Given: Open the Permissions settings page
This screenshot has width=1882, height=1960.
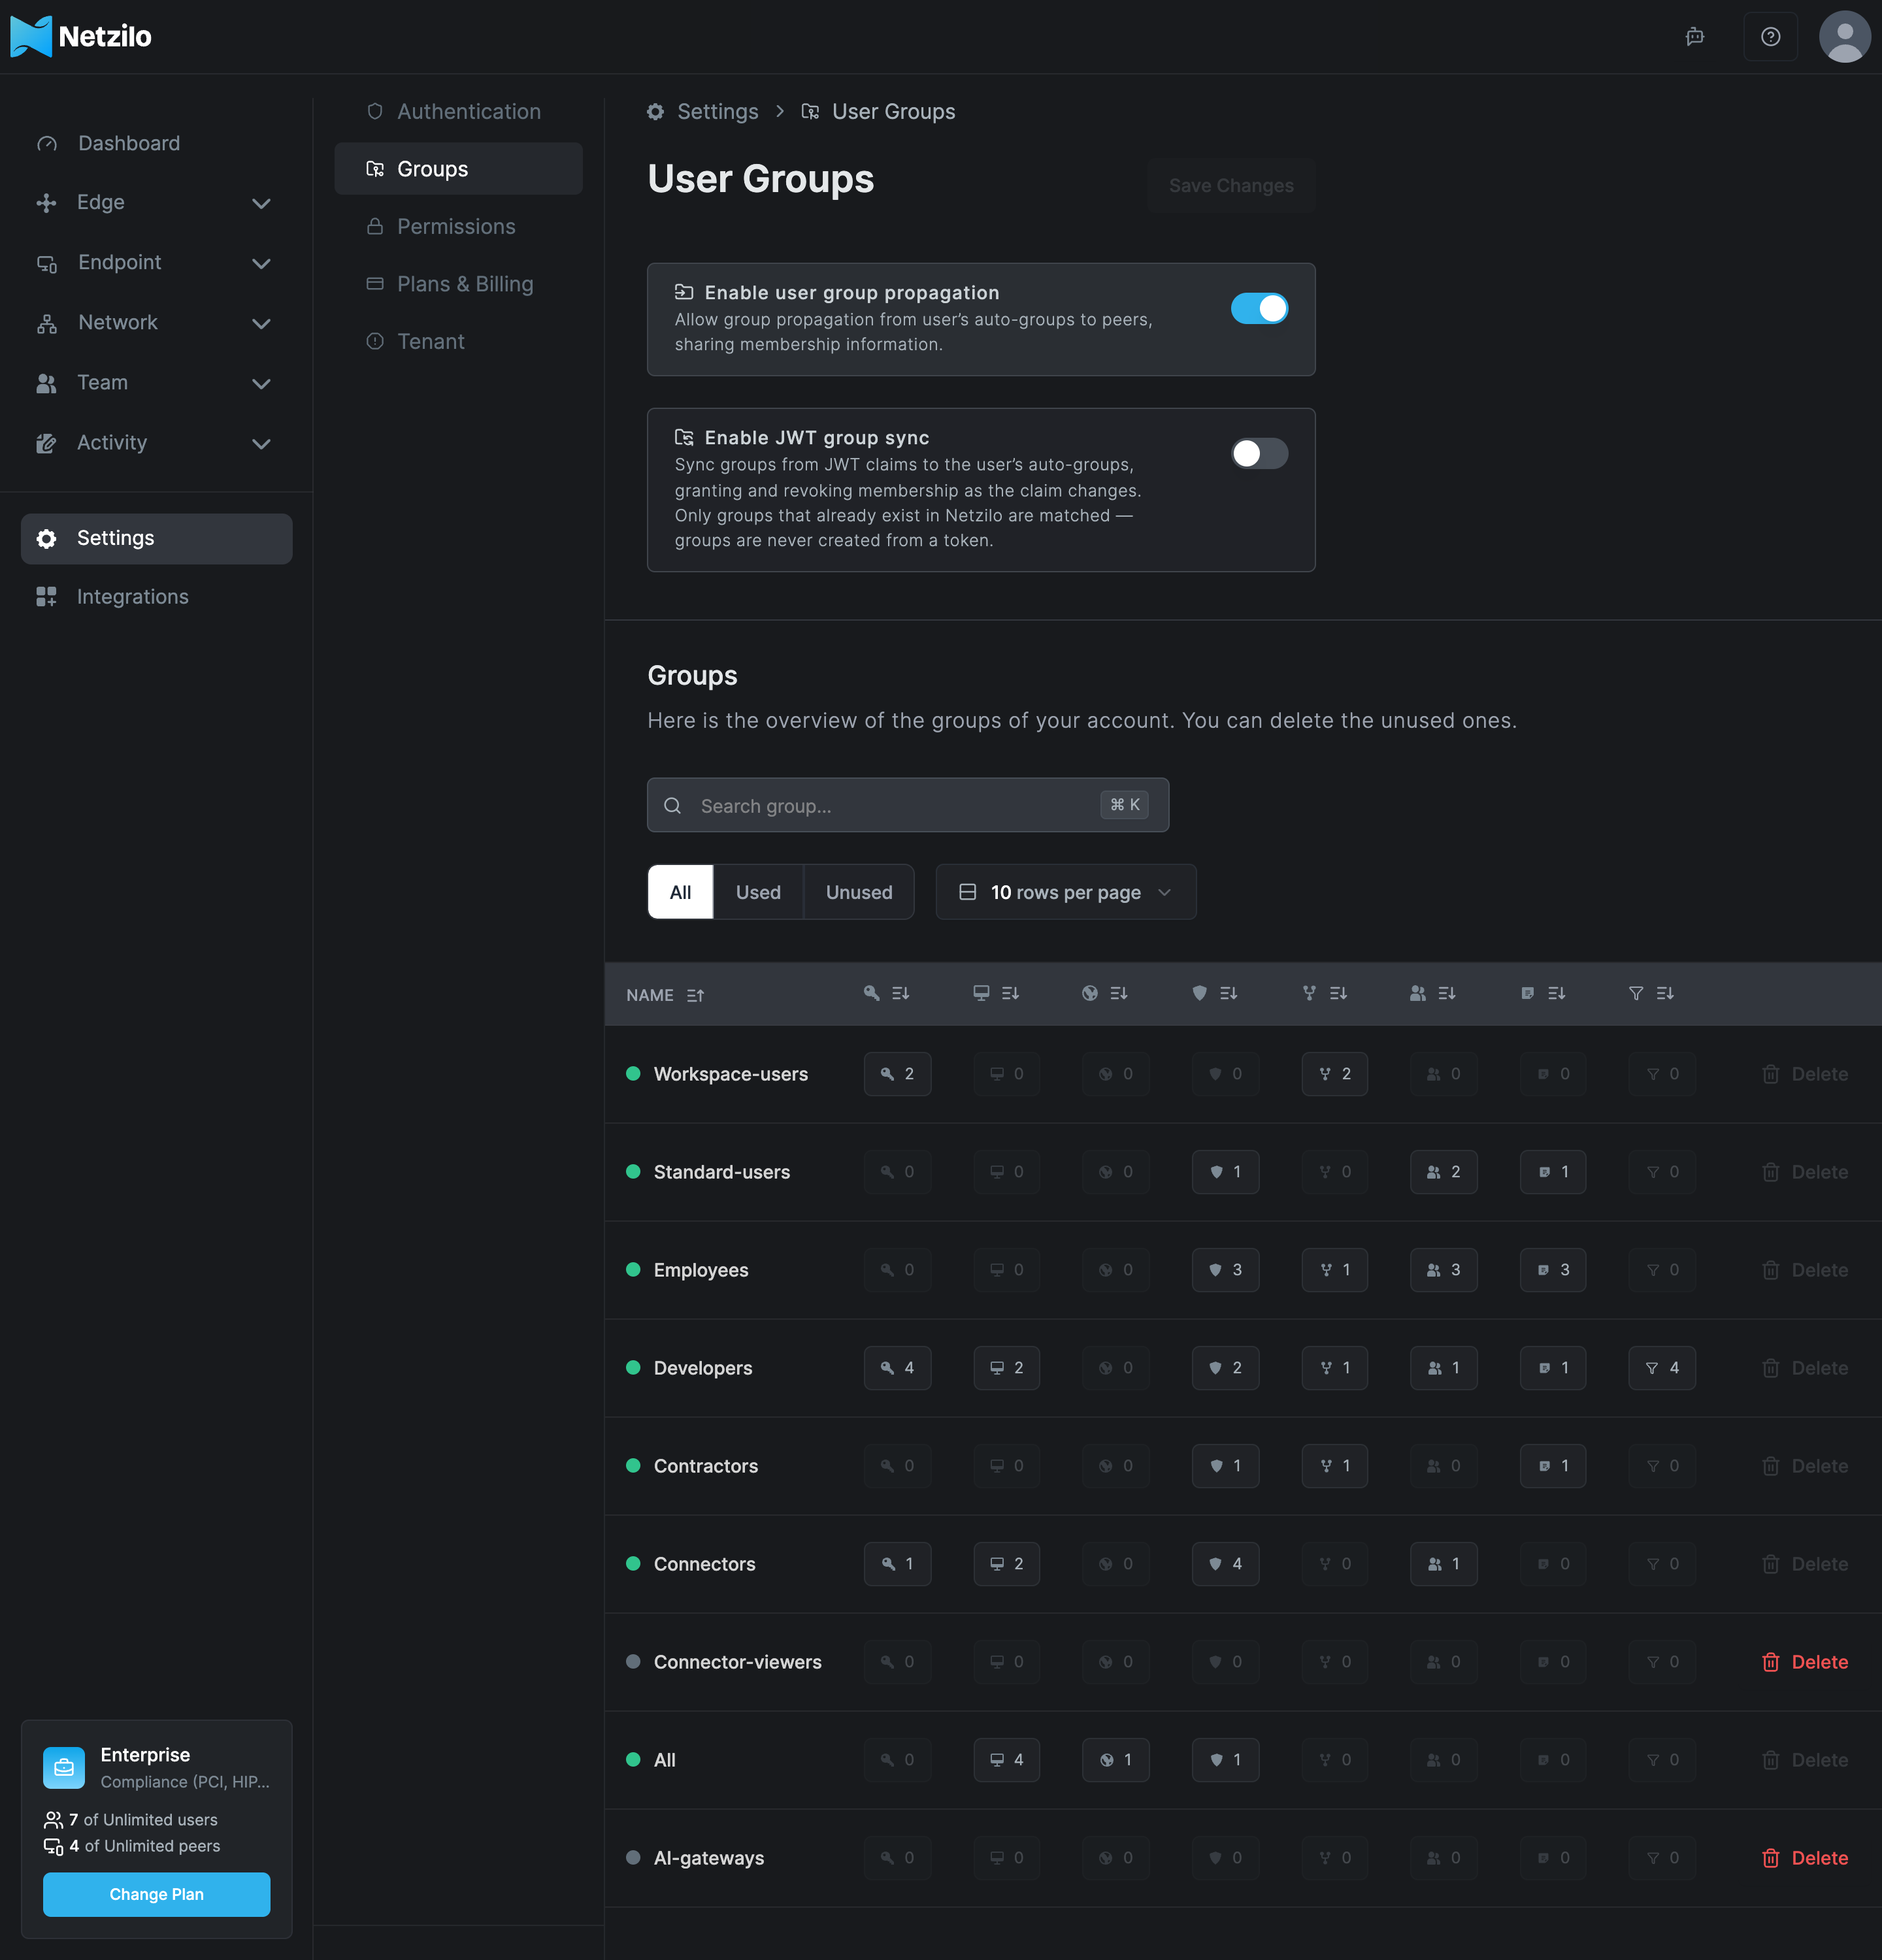Looking at the screenshot, I should (458, 226).
